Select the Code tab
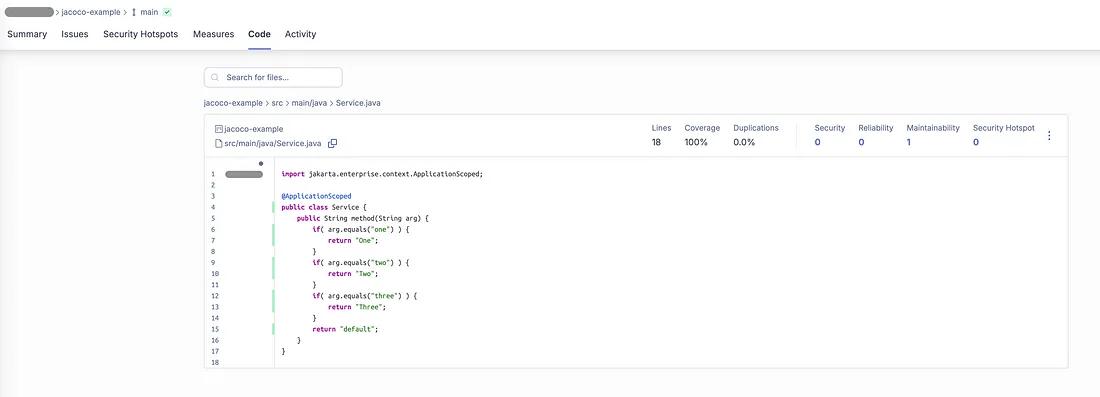The height and width of the screenshot is (397, 1100). point(260,34)
